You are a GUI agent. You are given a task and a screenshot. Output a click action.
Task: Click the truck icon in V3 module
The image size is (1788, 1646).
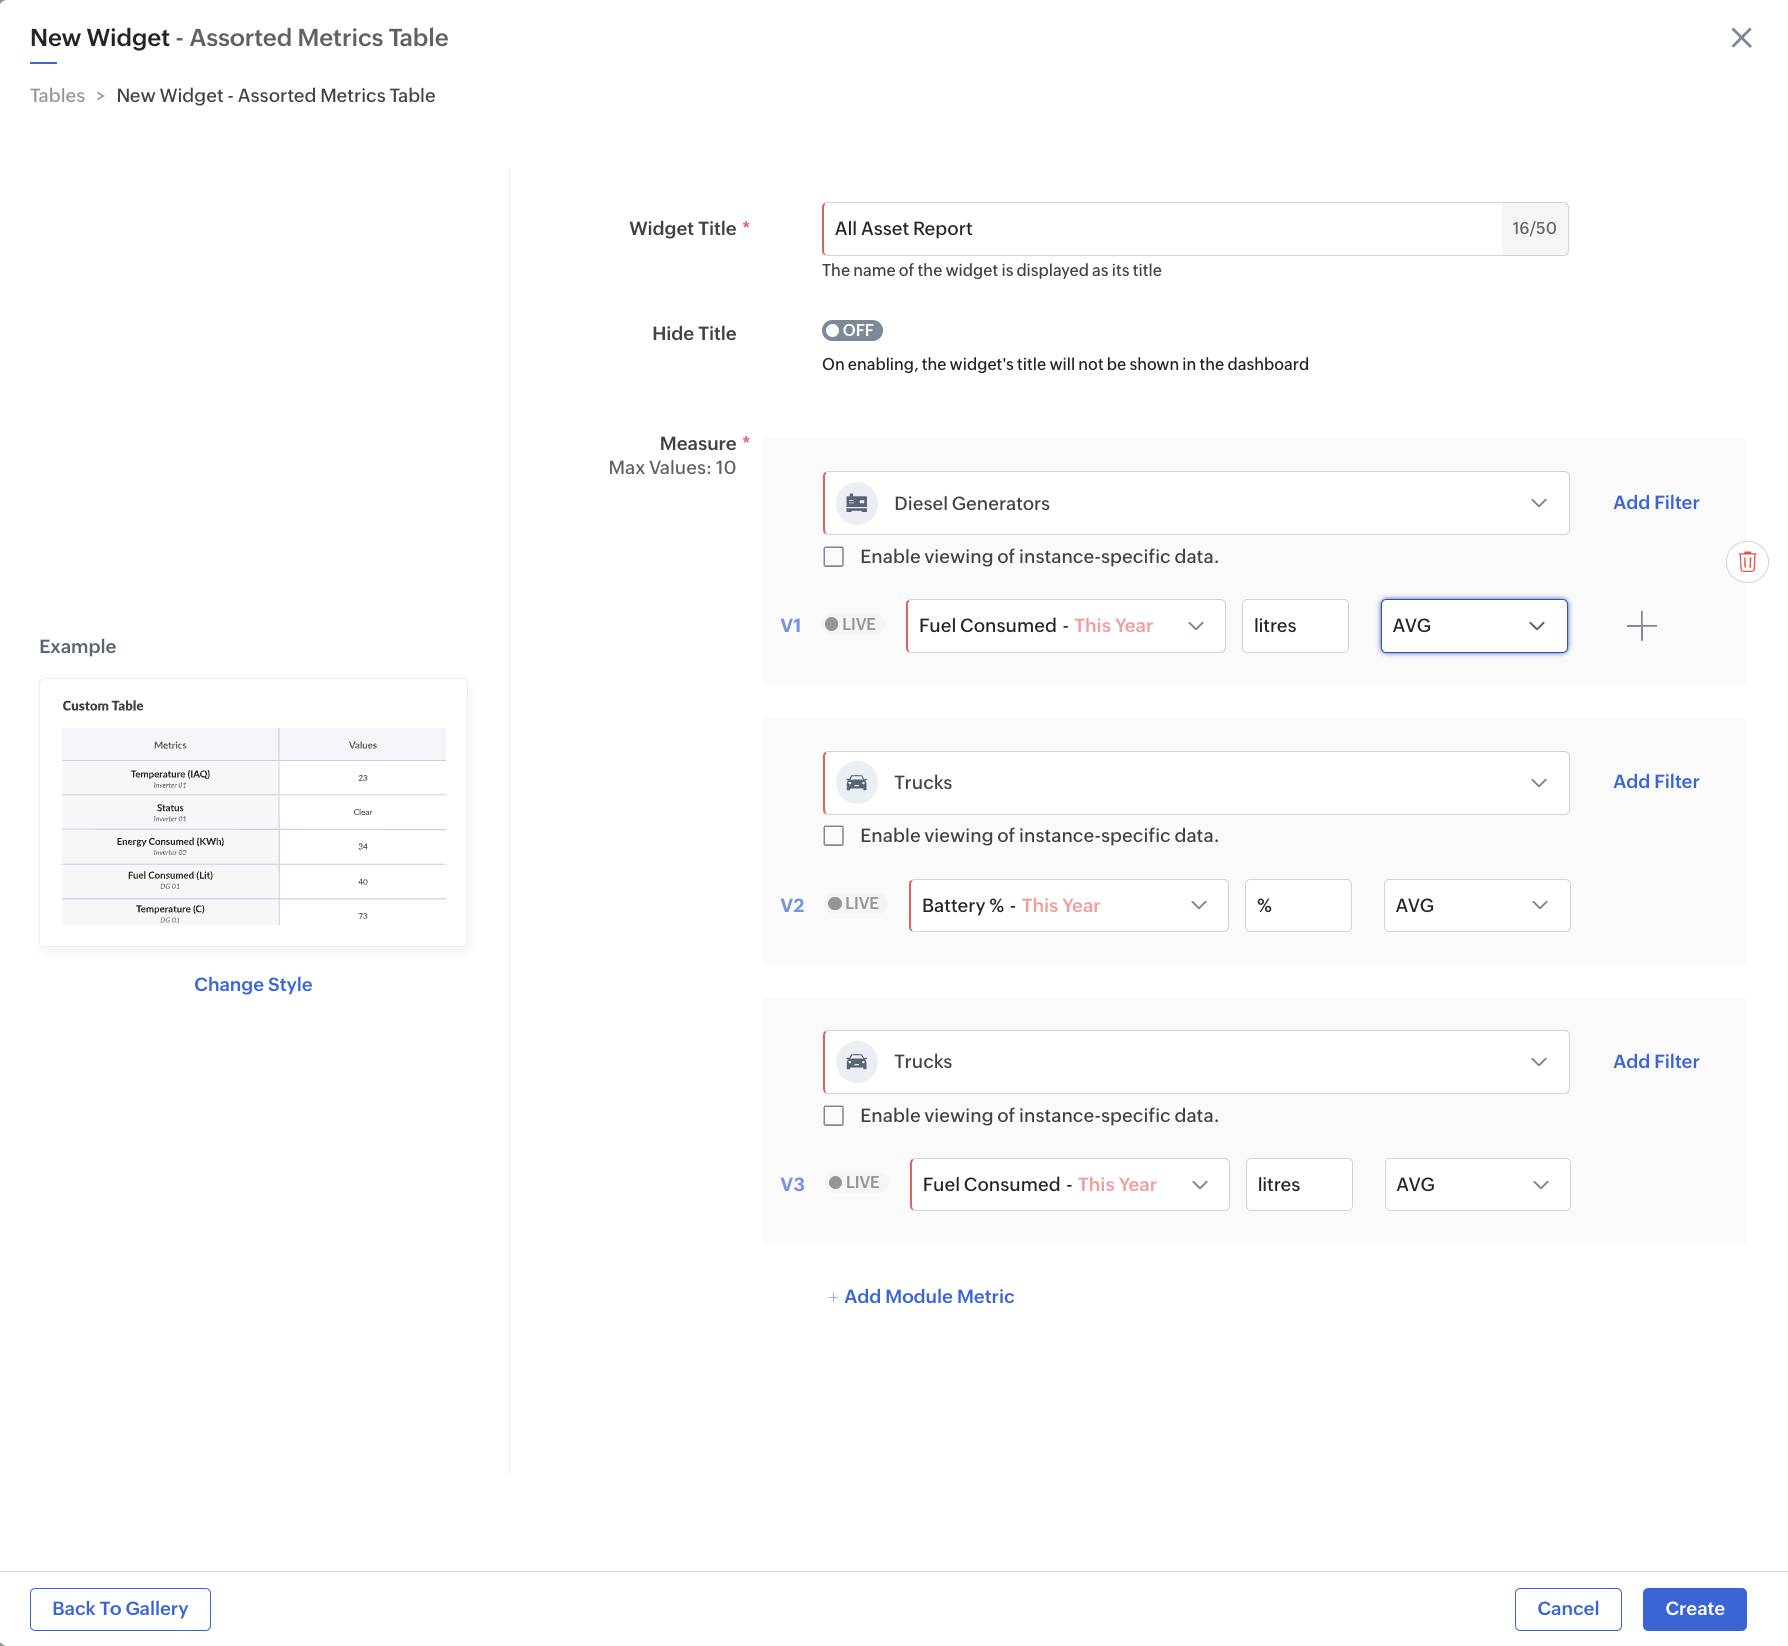857,1061
